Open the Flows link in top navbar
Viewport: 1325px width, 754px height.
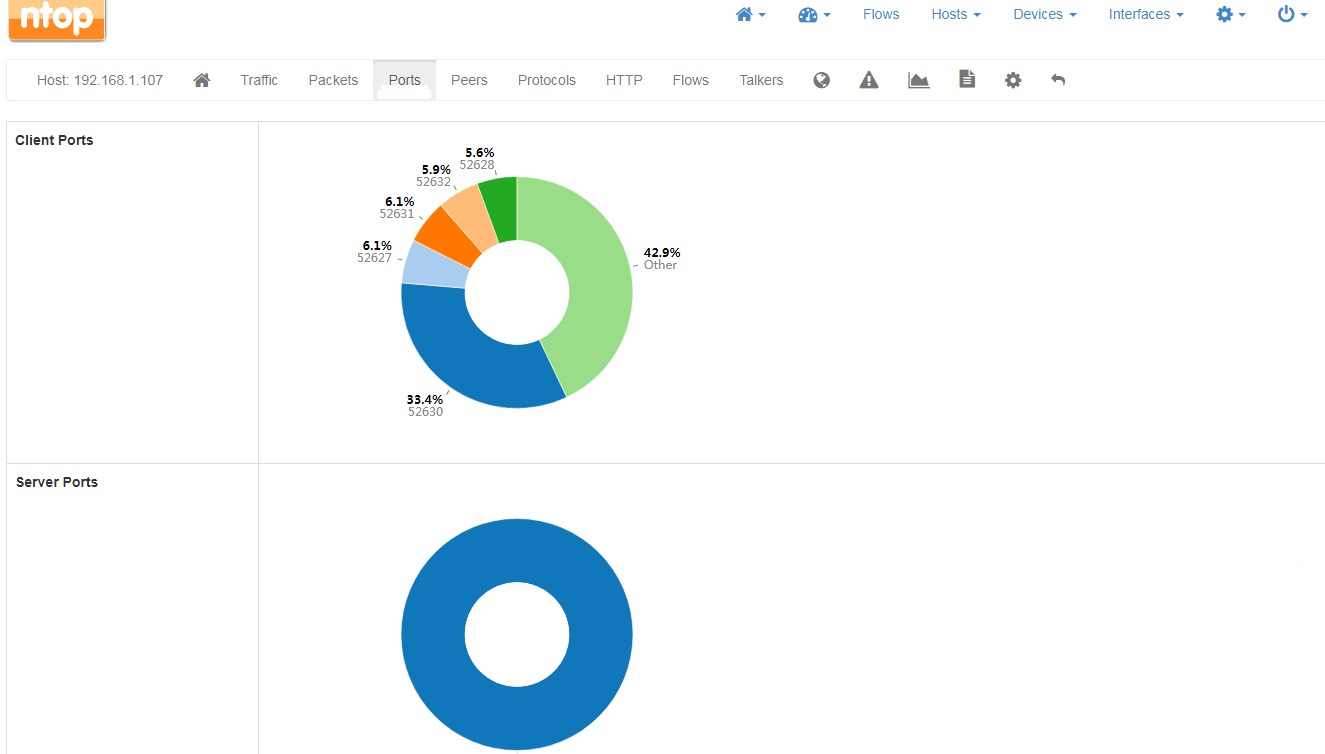tap(881, 15)
